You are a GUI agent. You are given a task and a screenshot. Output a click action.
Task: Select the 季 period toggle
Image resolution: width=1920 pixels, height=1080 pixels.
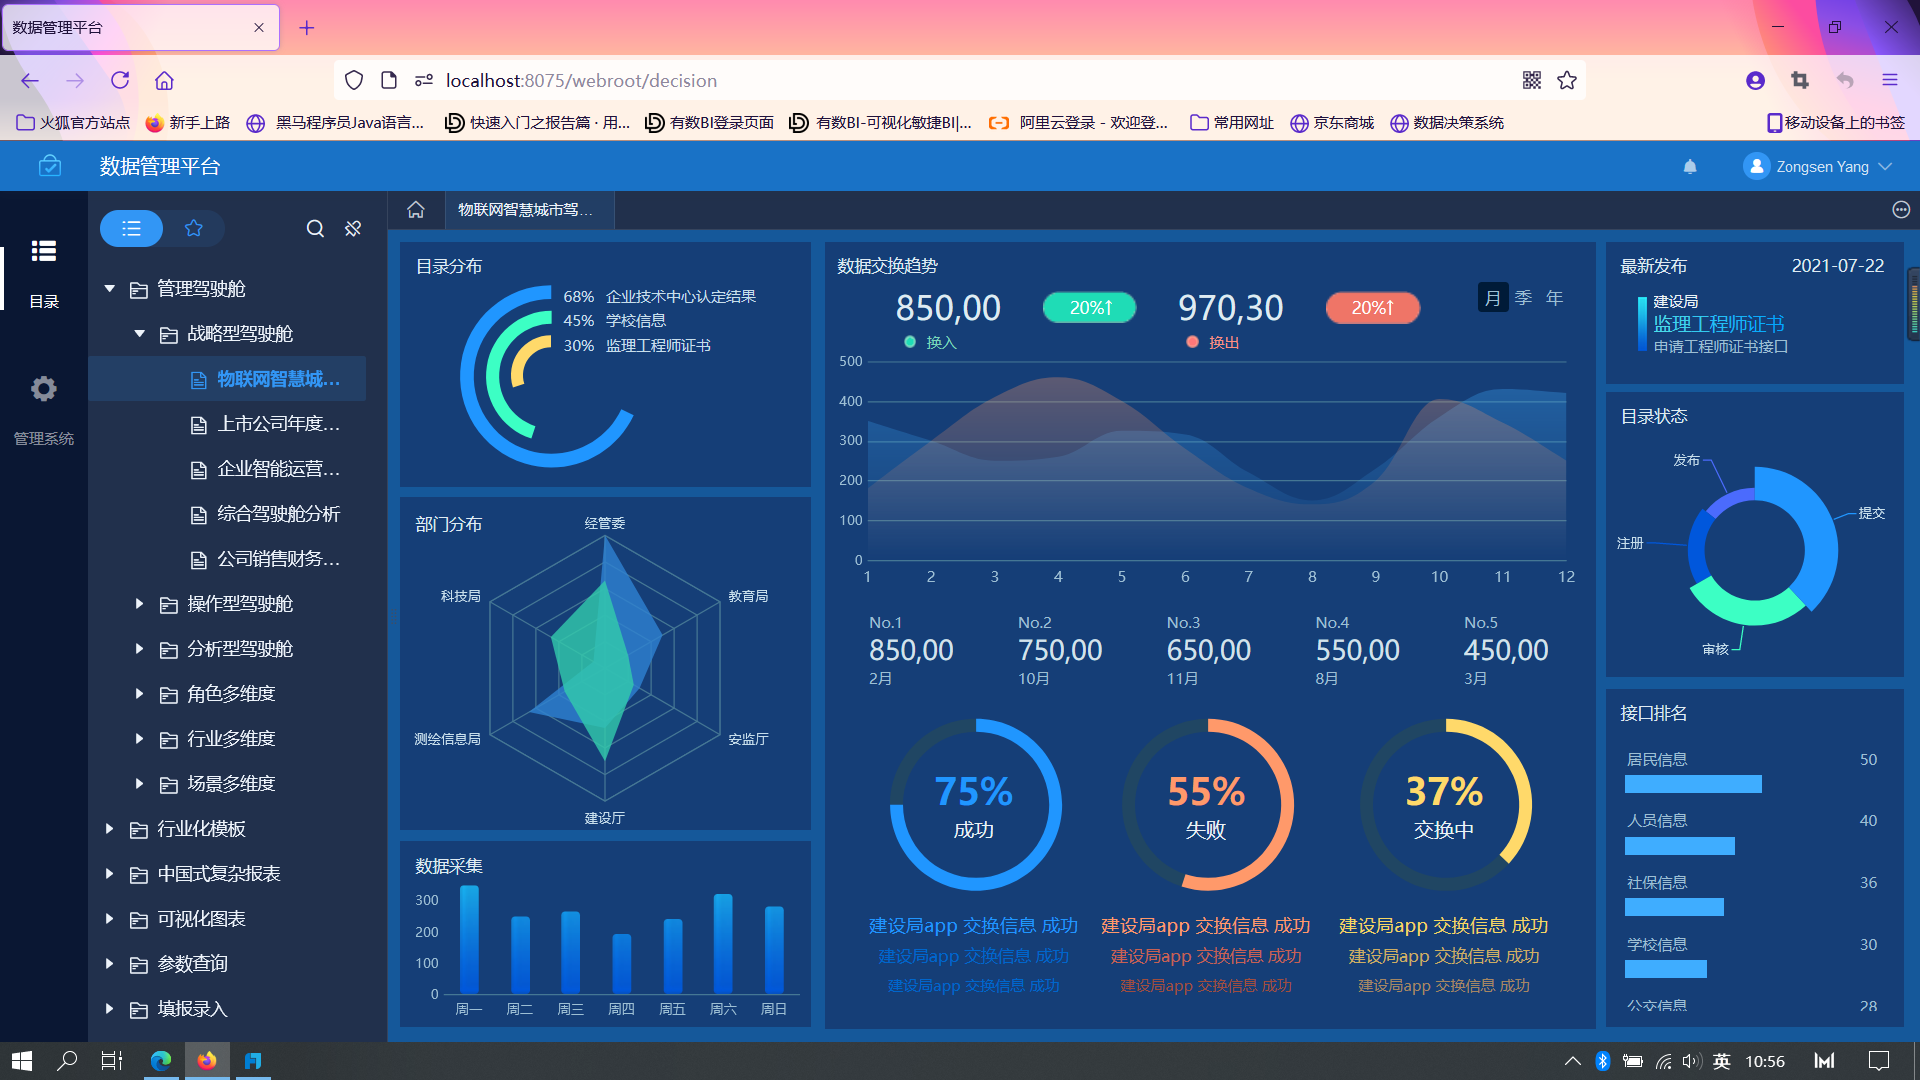(1523, 298)
